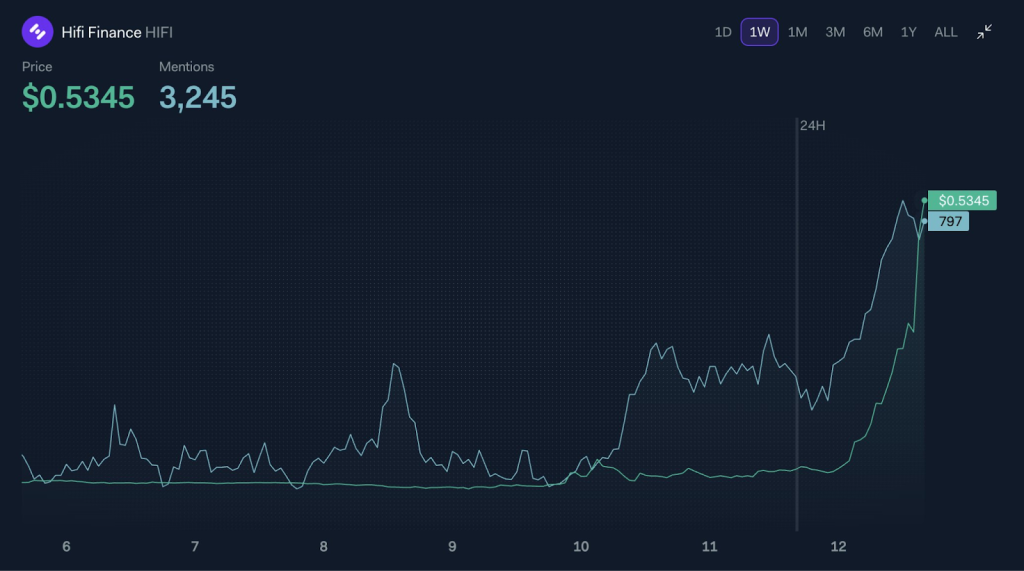Show ALL time price history
Image resolution: width=1024 pixels, height=571 pixels.
coord(946,32)
